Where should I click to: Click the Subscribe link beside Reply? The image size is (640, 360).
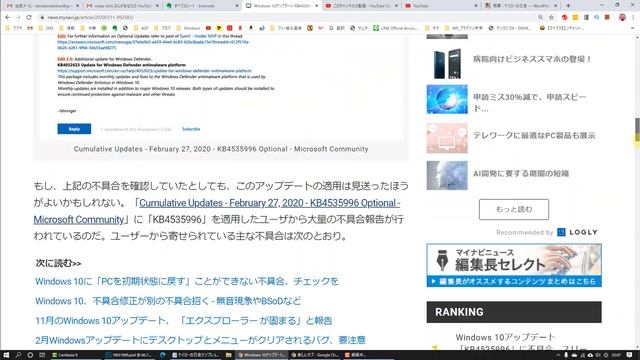pos(191,129)
